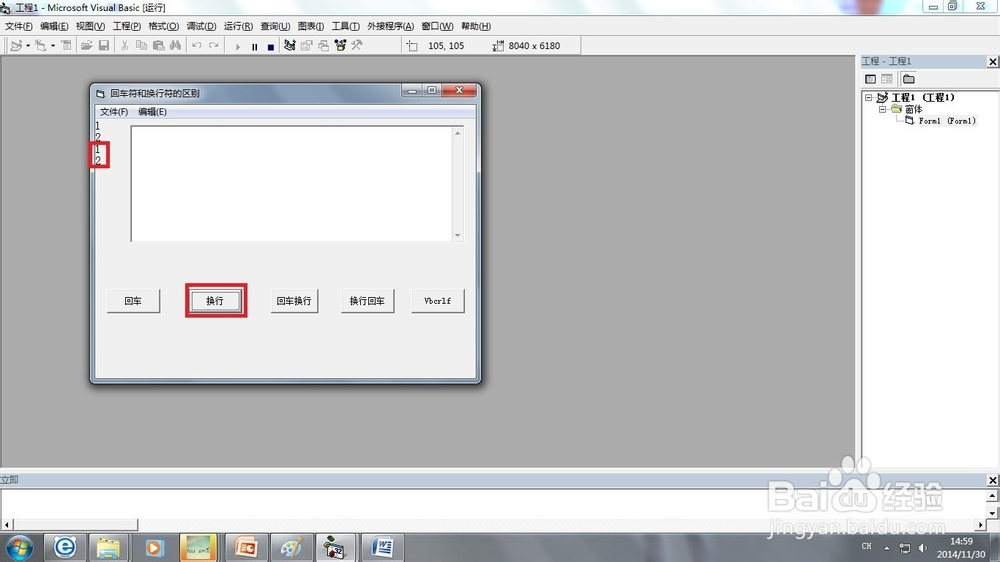This screenshot has height=562, width=1000.
Task: Toggle Folders icon in project panel
Action: click(909, 79)
